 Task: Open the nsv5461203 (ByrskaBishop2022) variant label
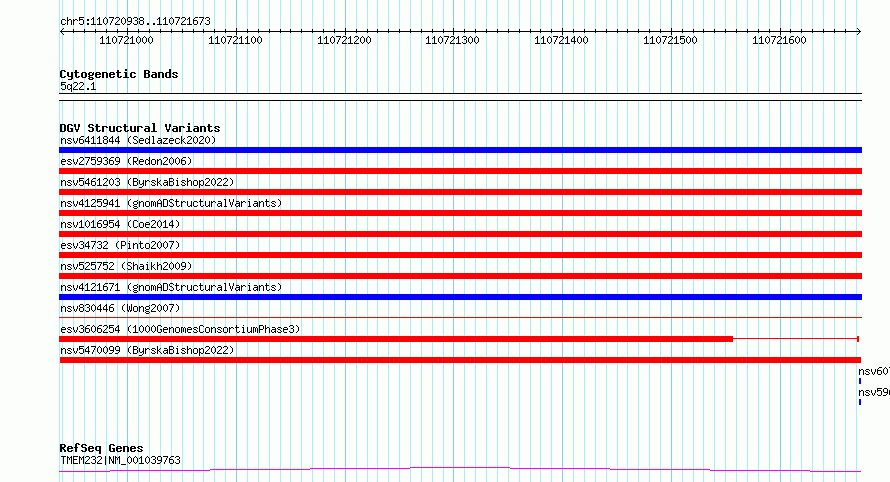(x=147, y=182)
